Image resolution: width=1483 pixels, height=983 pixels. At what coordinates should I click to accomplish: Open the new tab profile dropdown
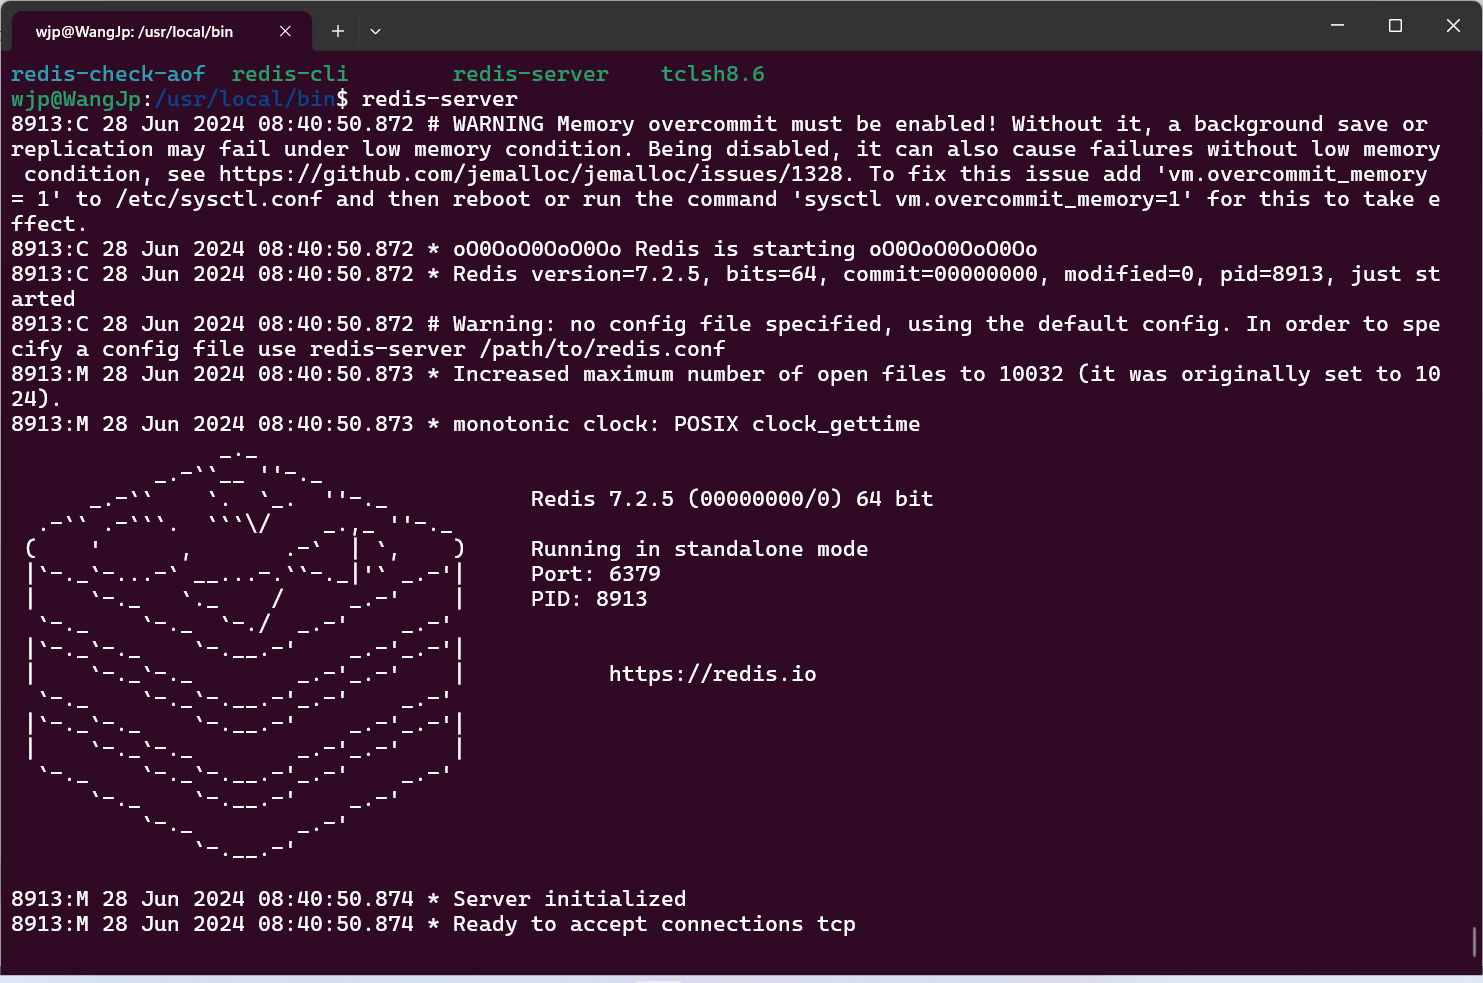pos(375,31)
